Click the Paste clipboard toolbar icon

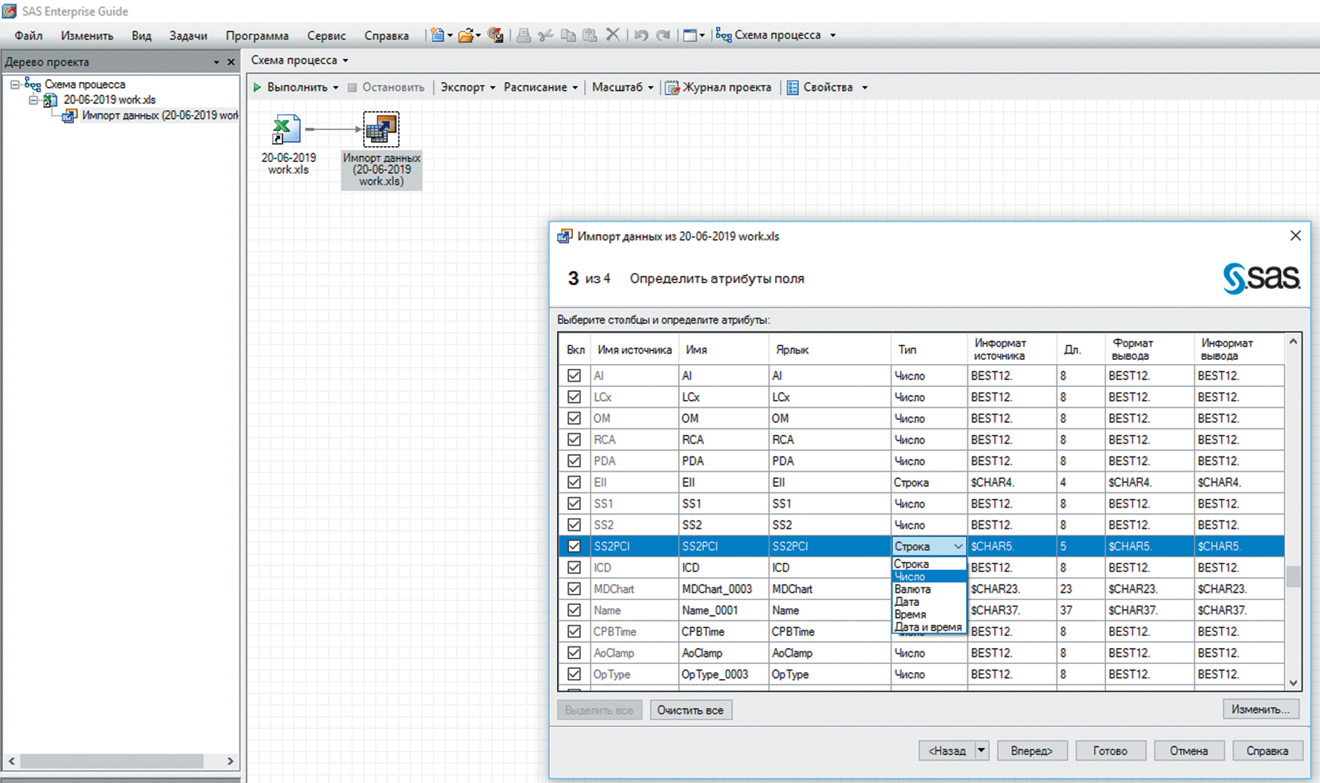[x=590, y=35]
